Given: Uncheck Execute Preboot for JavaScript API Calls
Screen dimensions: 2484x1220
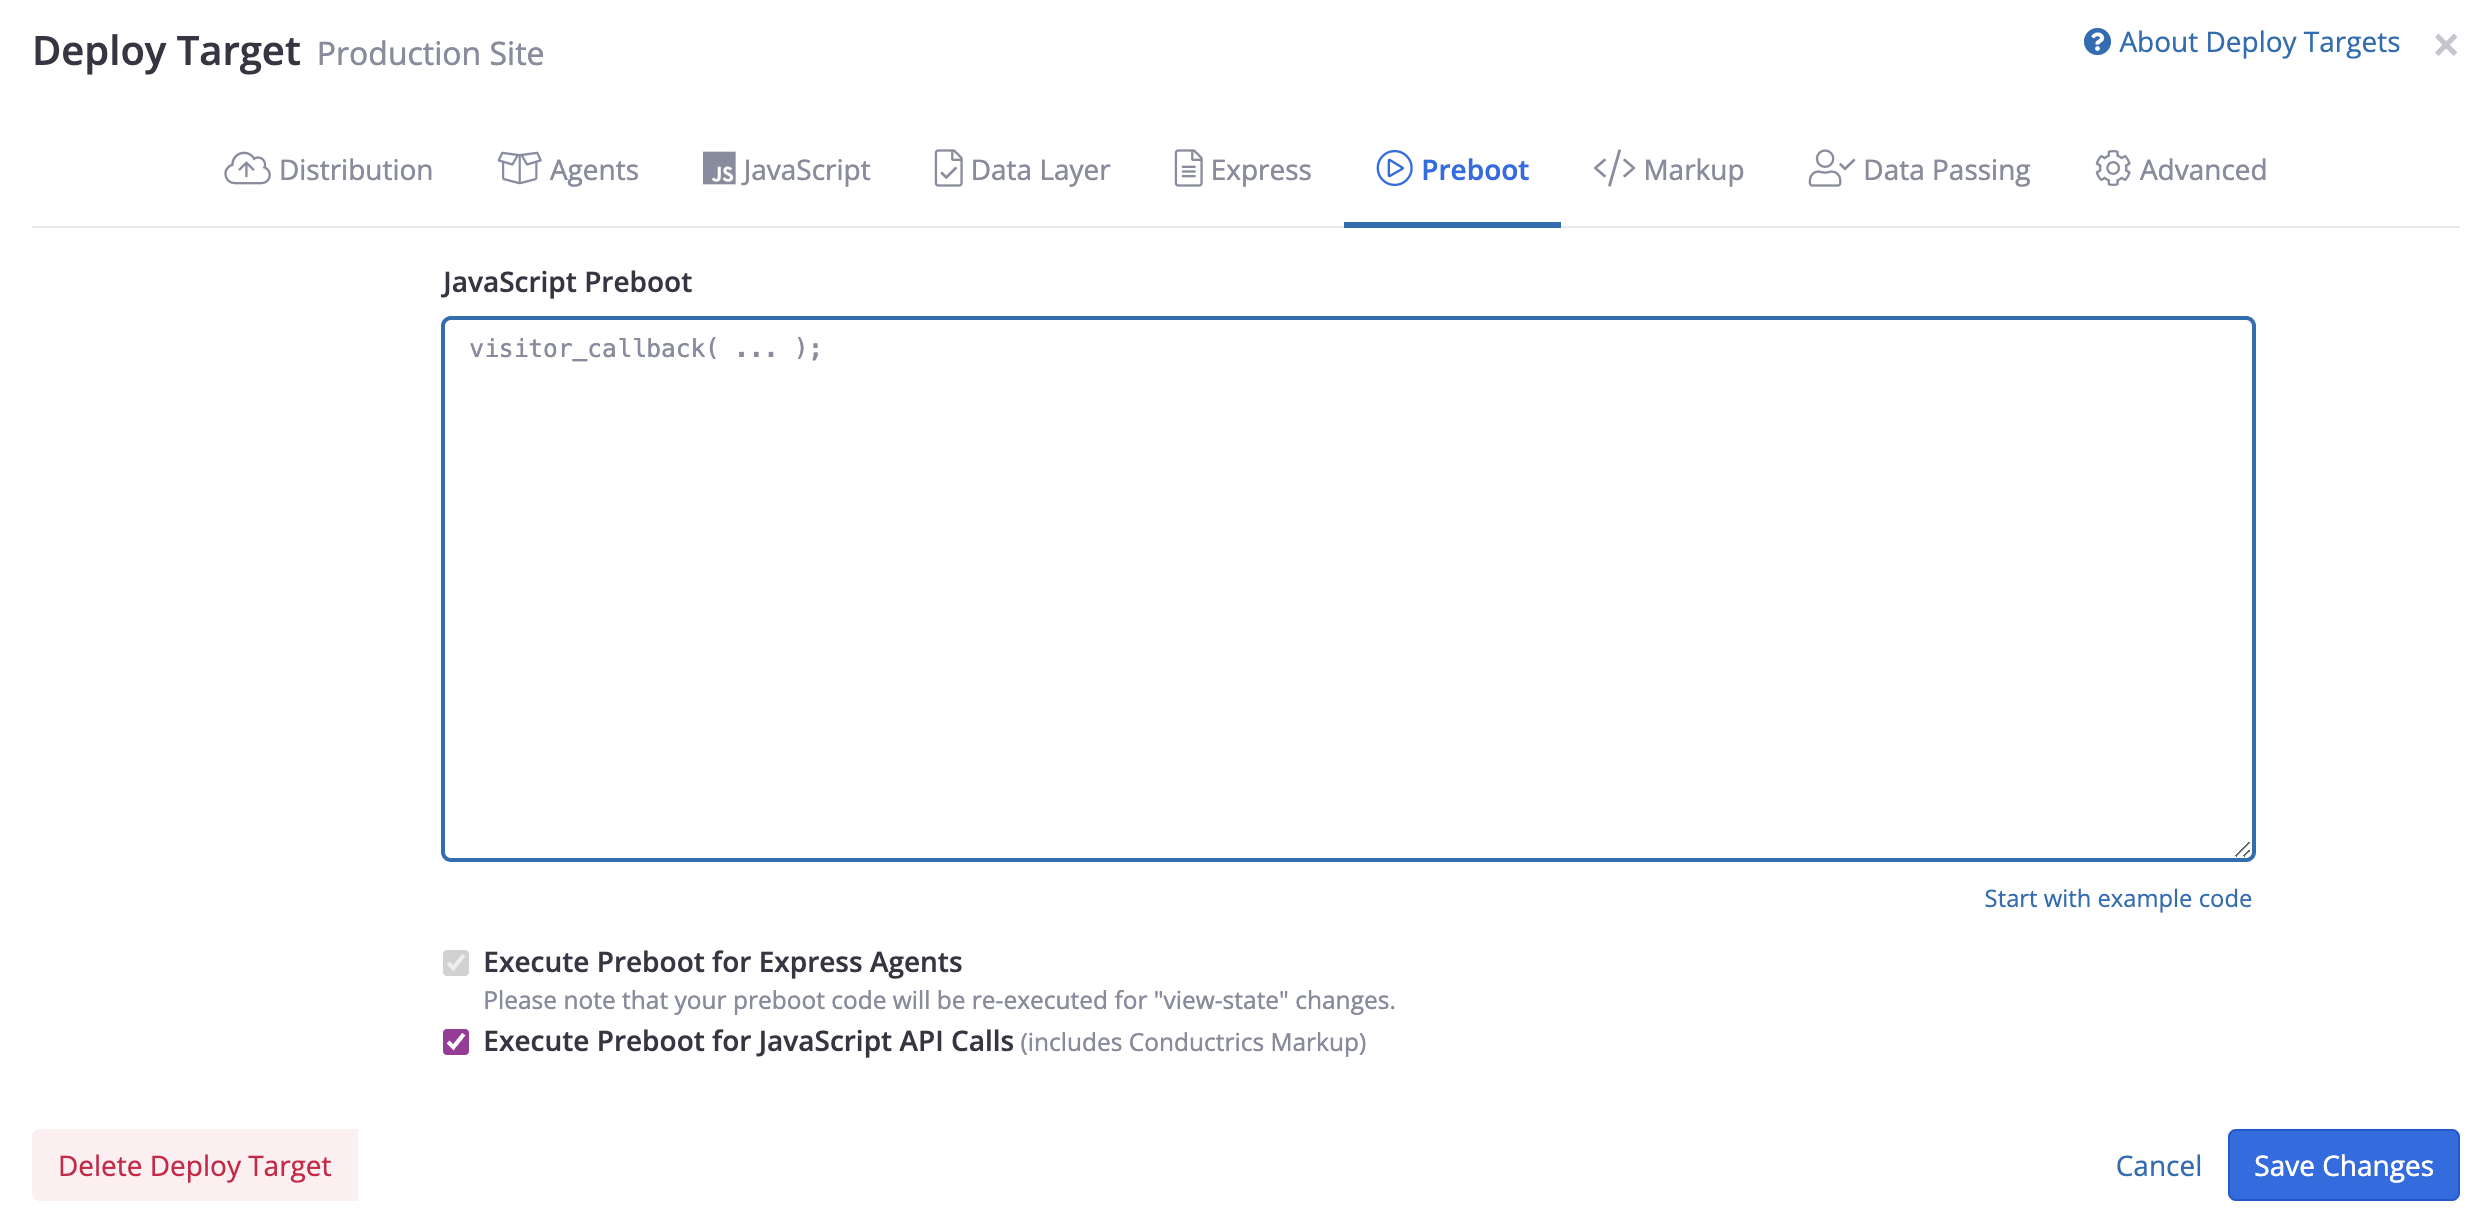Looking at the screenshot, I should pyautogui.click(x=456, y=1042).
